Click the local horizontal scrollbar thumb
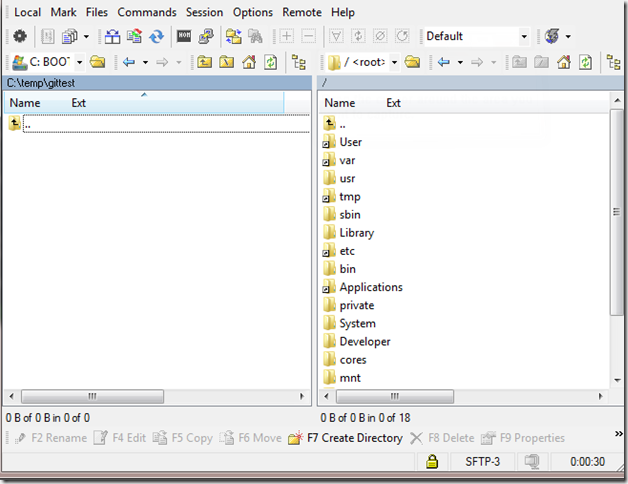This screenshot has width=628, height=484. (x=92, y=396)
